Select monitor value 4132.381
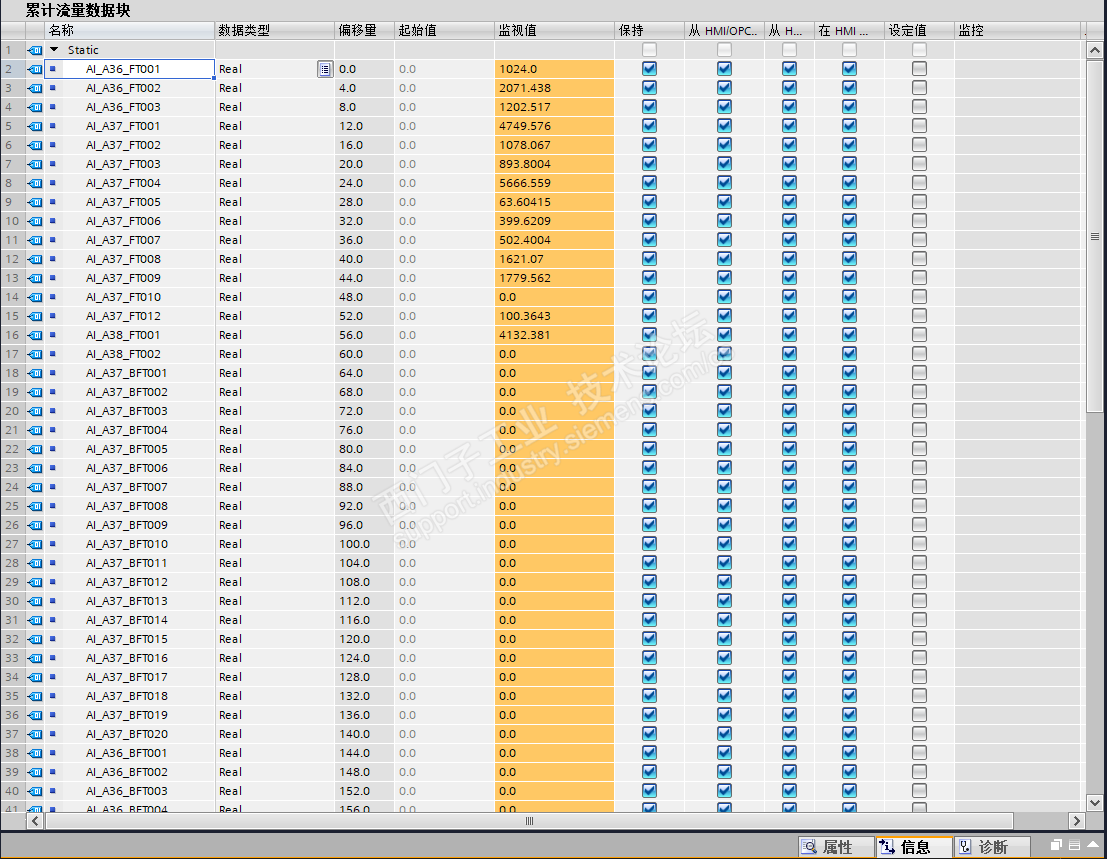Image resolution: width=1107 pixels, height=859 pixels. tap(555, 335)
